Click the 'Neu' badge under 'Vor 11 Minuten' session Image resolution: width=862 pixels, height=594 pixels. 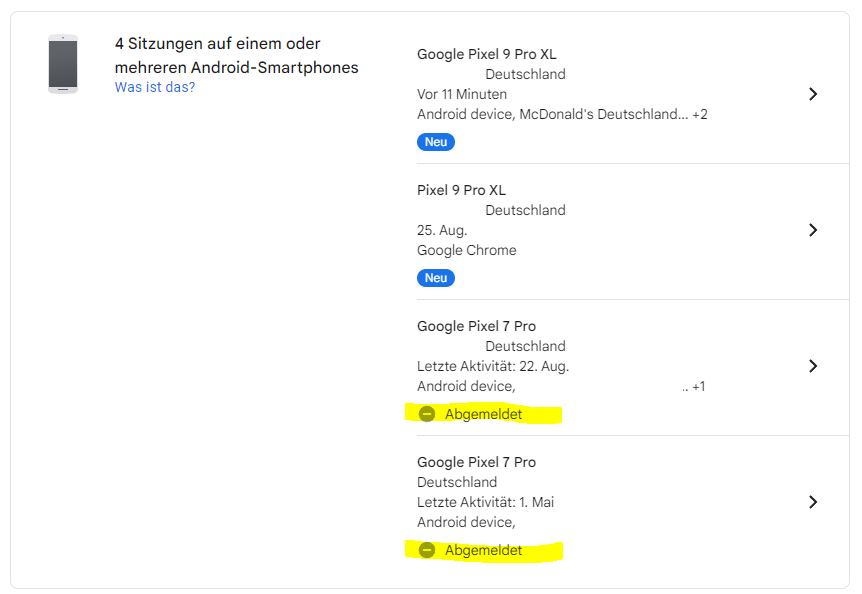pos(436,142)
